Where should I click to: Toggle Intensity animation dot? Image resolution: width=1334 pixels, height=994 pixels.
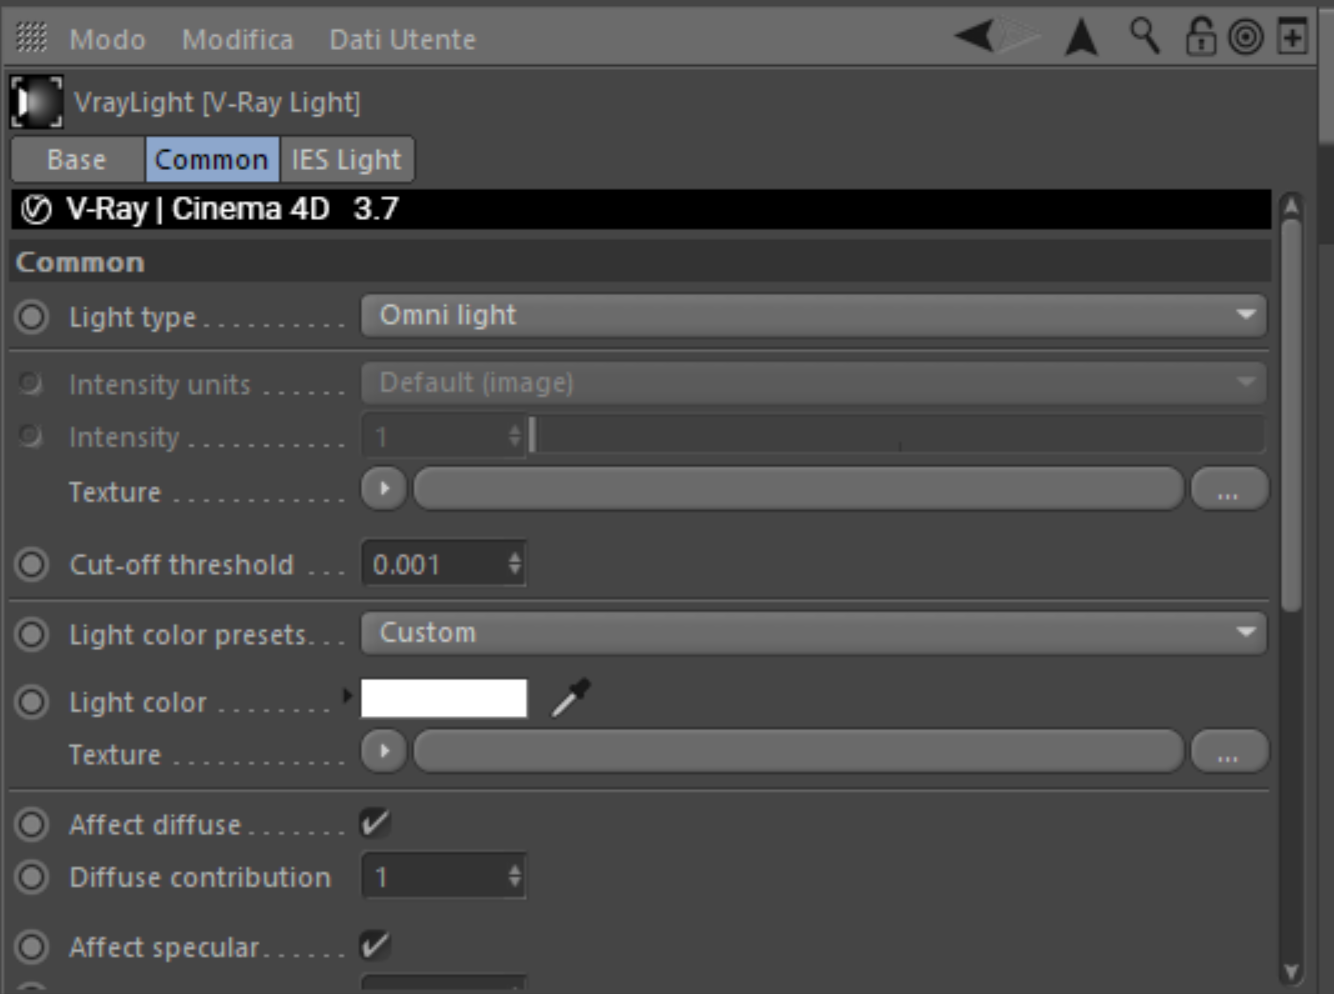coord(32,437)
